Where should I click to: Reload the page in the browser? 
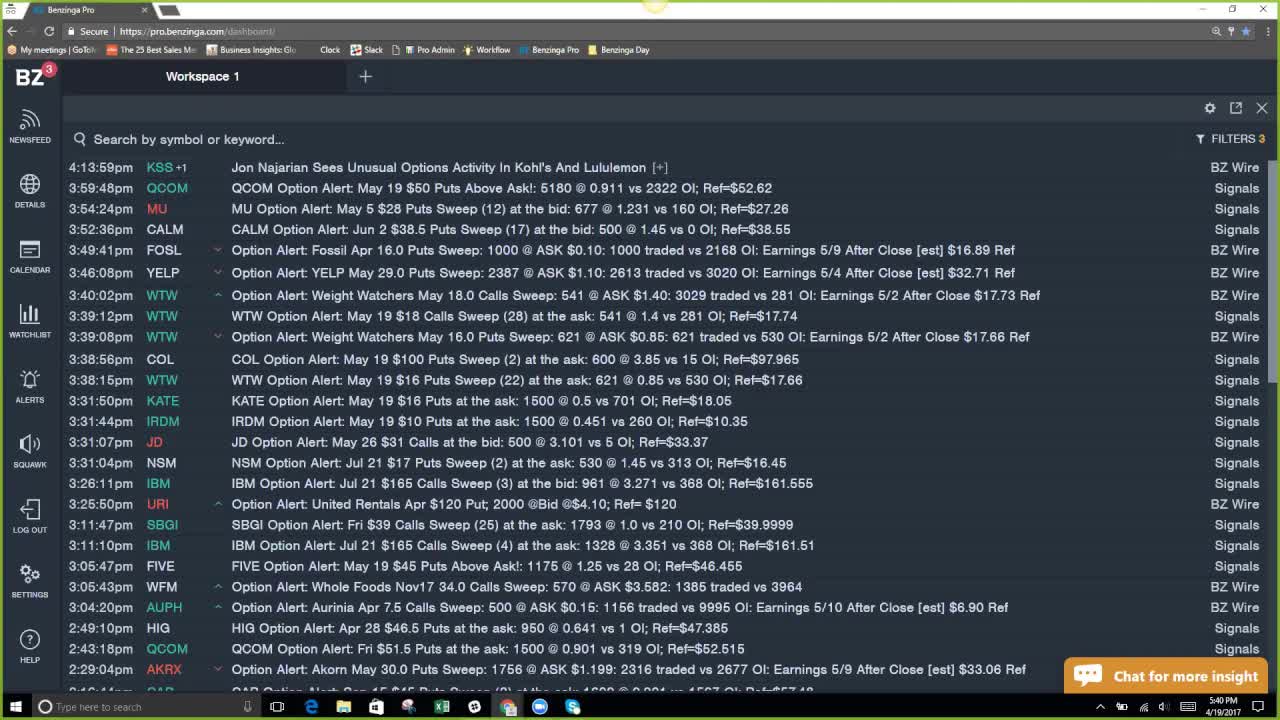coord(49,31)
